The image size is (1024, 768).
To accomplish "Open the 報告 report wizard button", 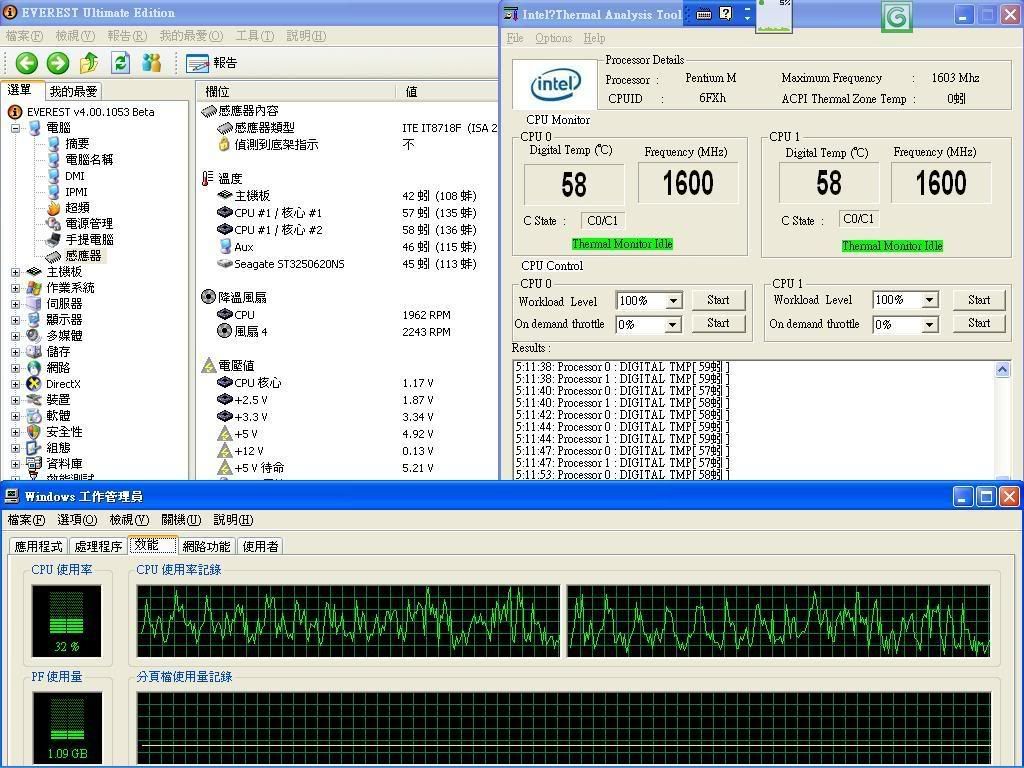I will (212, 63).
